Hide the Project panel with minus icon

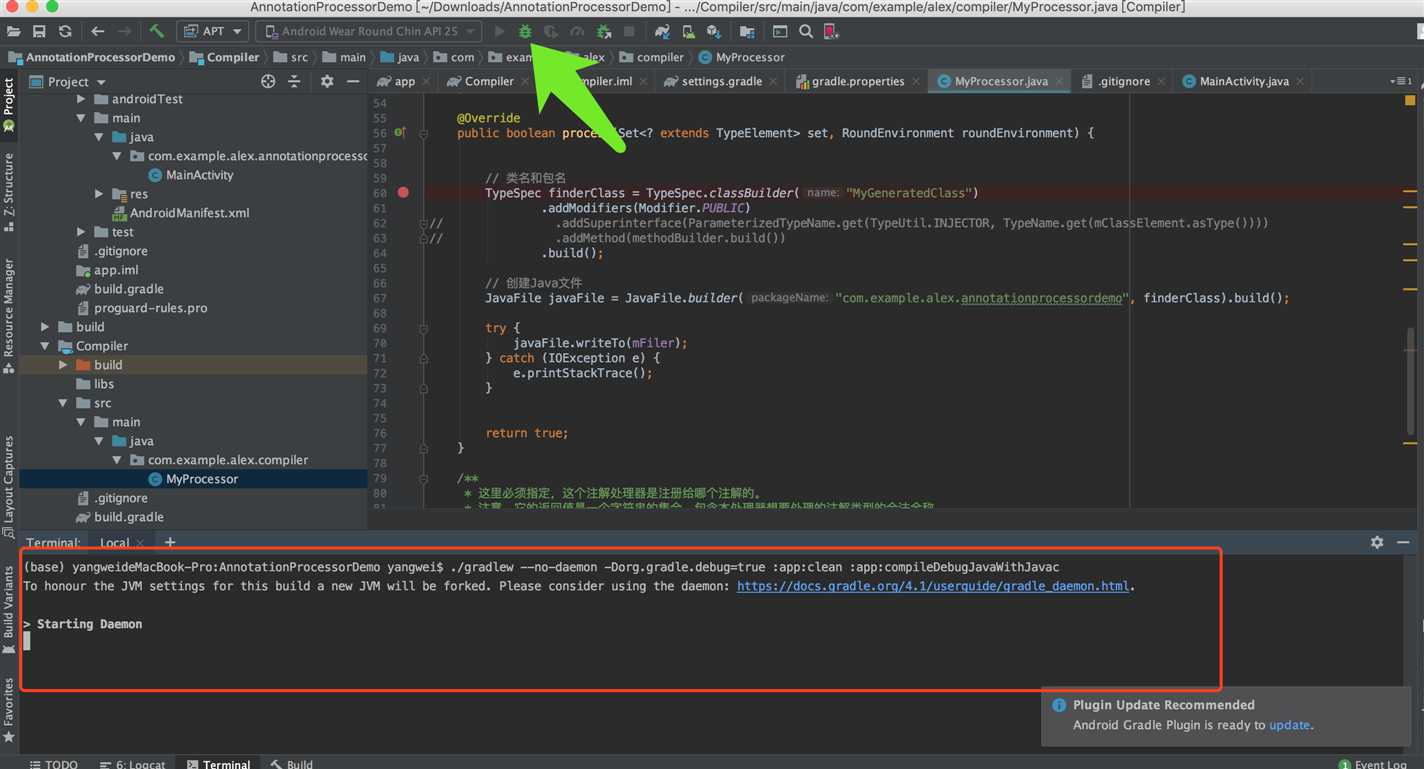[x=353, y=82]
